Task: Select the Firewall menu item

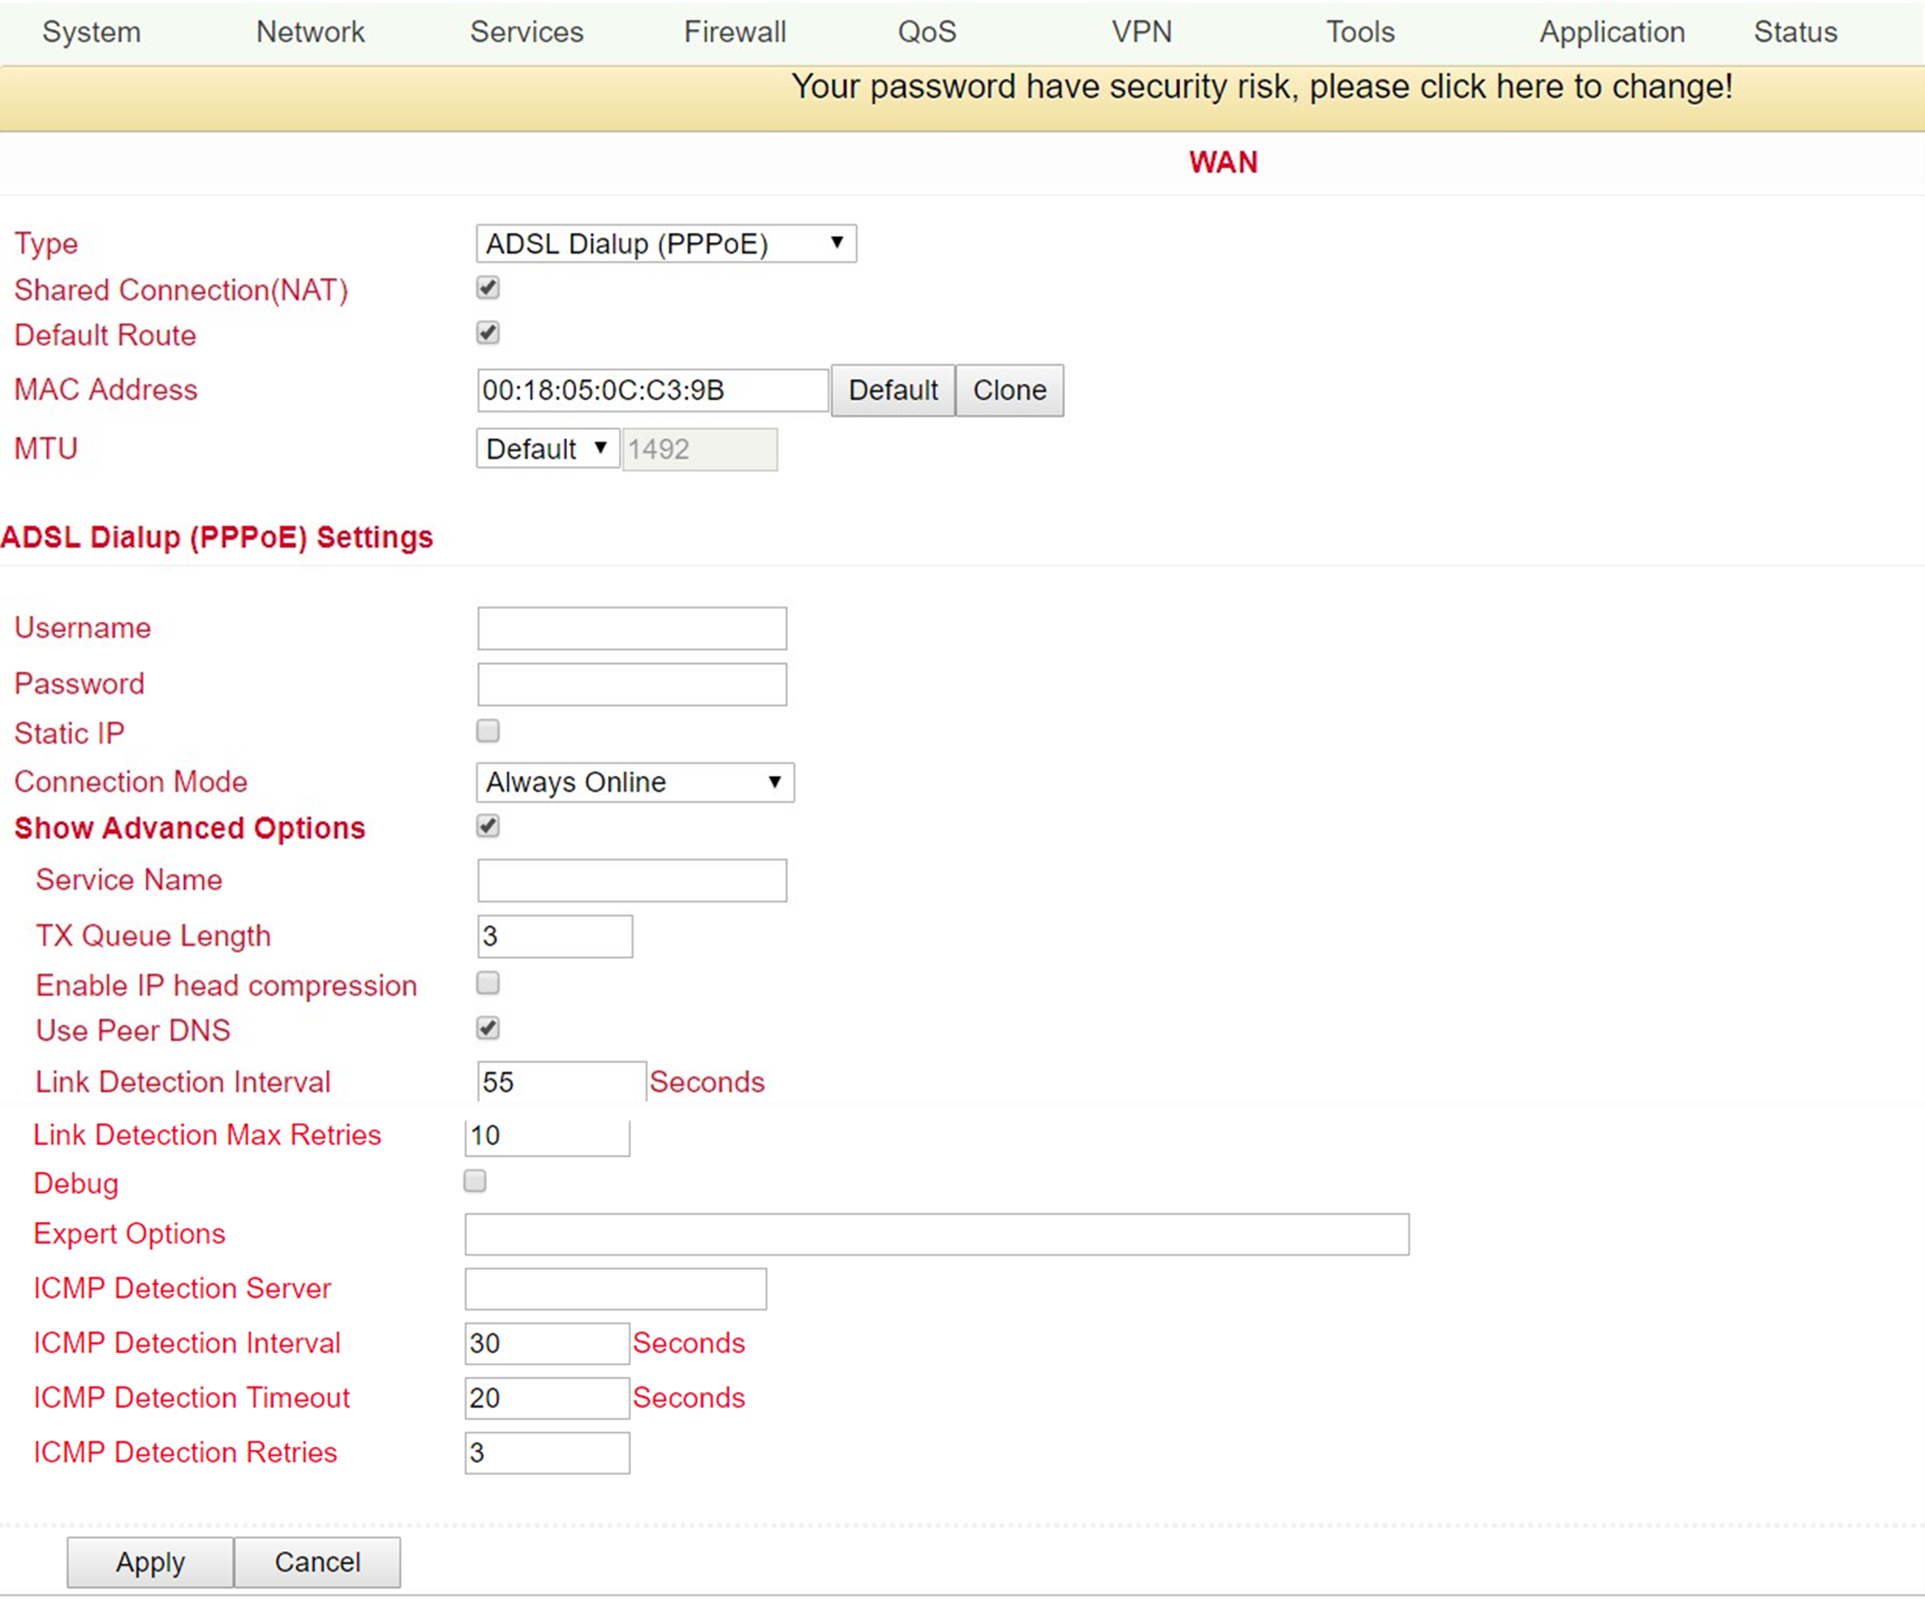Action: coord(734,31)
